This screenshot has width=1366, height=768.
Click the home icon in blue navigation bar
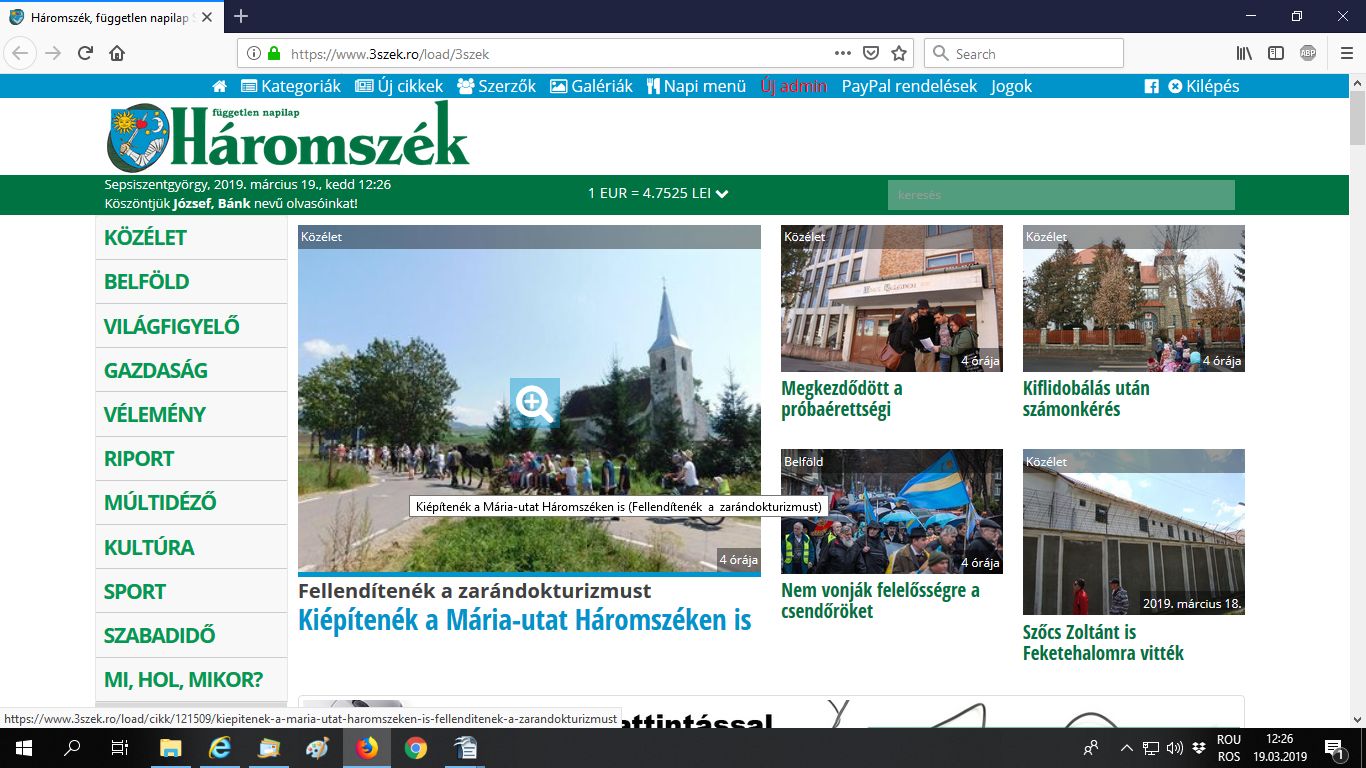220,86
